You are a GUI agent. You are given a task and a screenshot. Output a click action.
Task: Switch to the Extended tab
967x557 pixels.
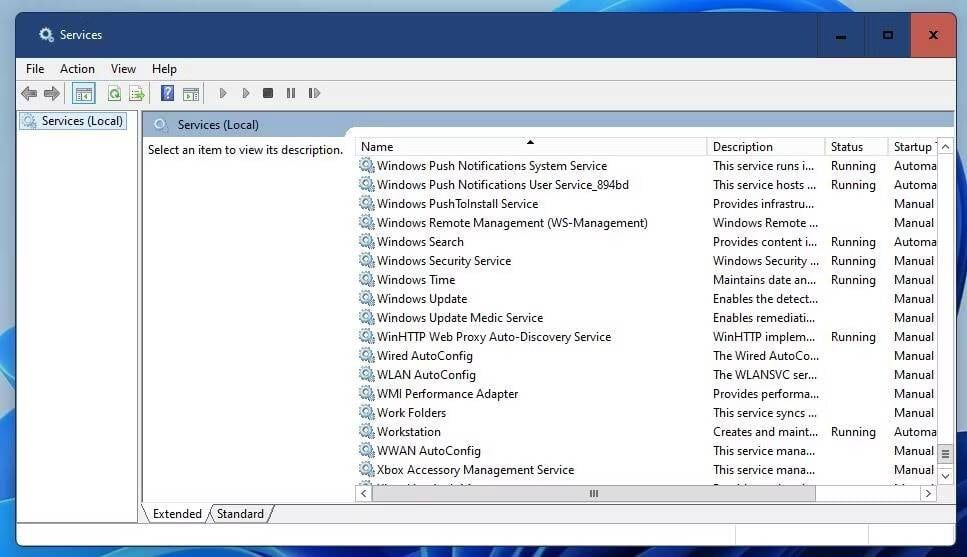coord(177,514)
